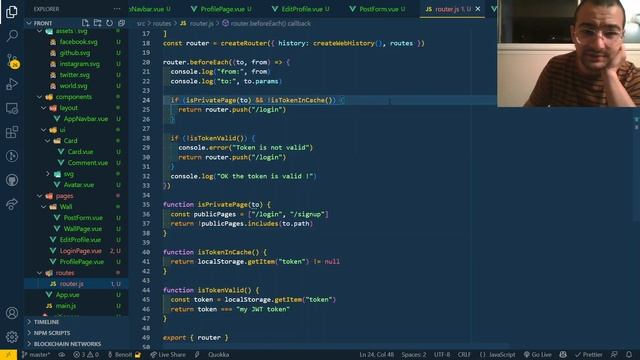
Task: Click the UTF-8 encoding selector
Action: tap(442, 355)
